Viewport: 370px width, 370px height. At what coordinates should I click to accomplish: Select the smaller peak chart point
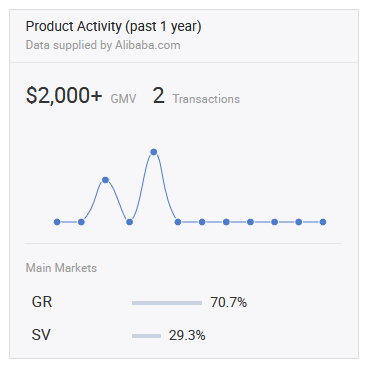pos(105,180)
